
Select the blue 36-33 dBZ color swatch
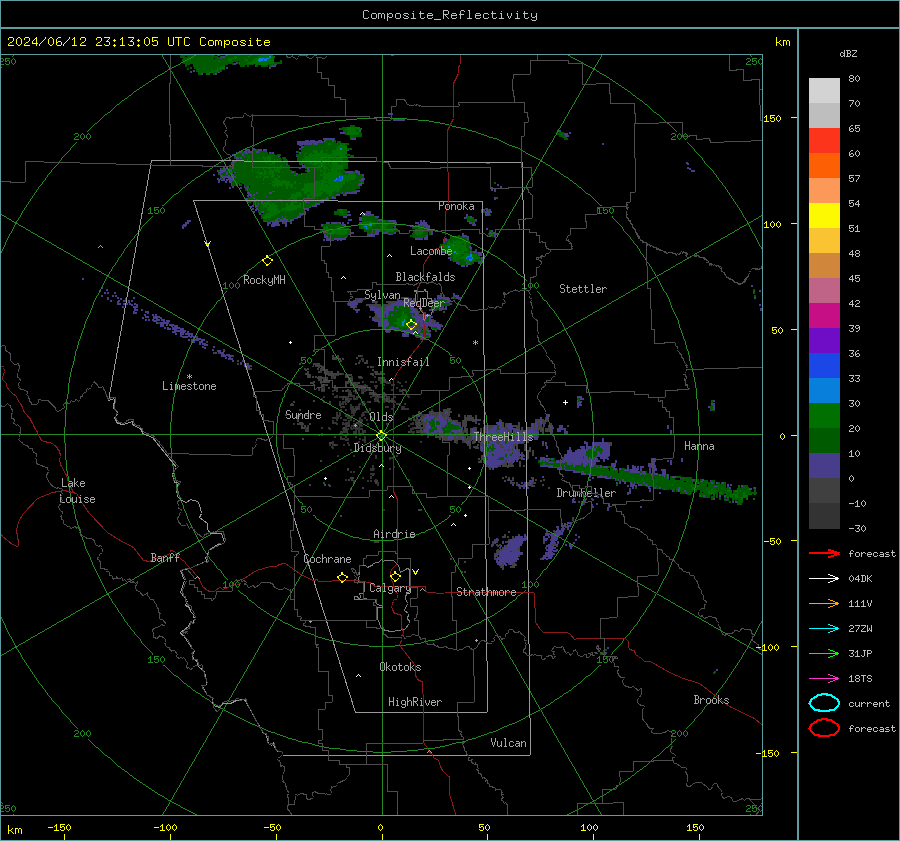click(824, 366)
